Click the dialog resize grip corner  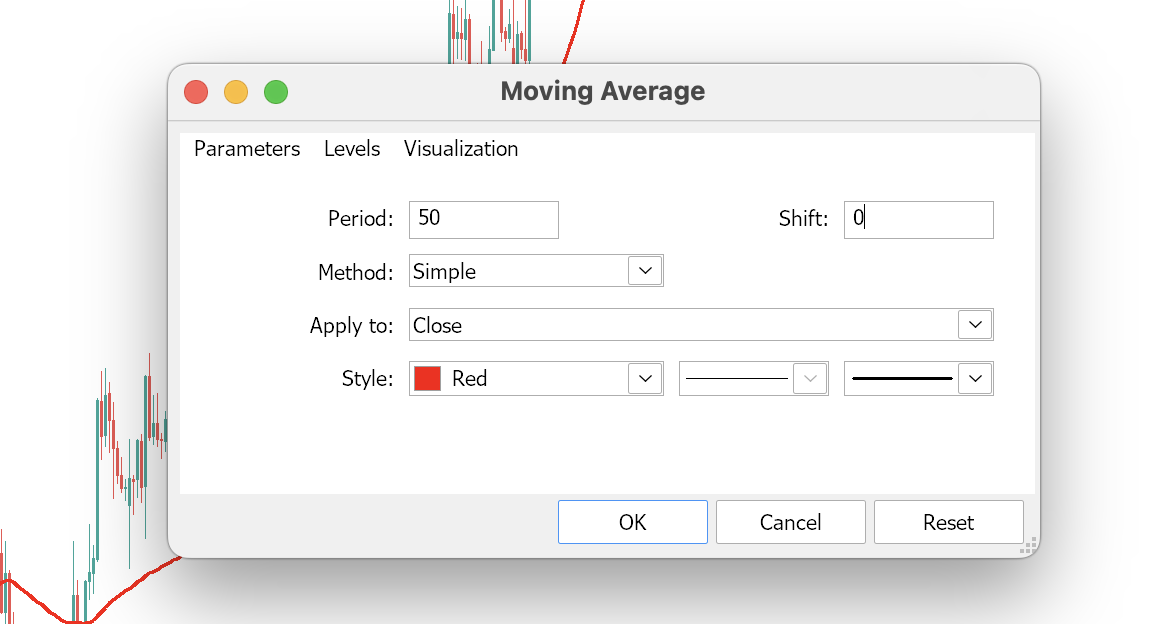(x=1029, y=546)
